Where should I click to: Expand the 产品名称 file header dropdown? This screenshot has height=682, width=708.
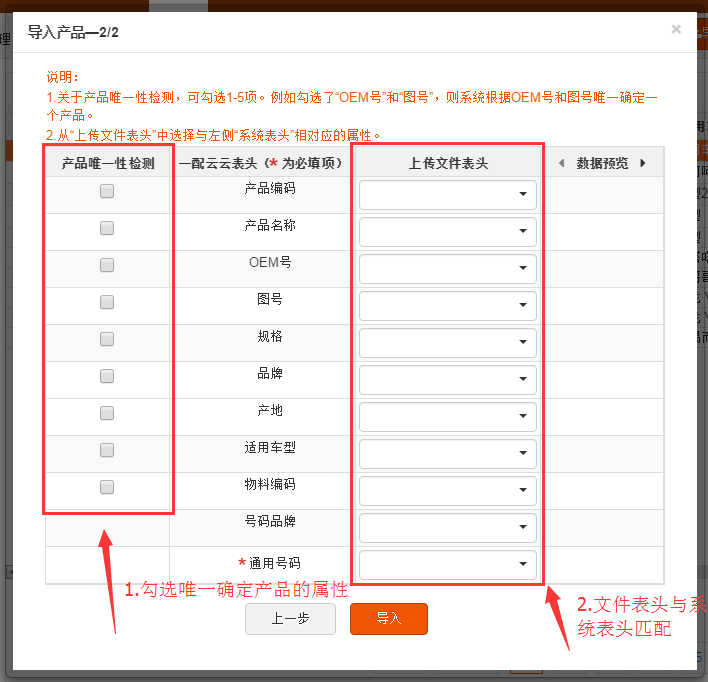pos(447,232)
